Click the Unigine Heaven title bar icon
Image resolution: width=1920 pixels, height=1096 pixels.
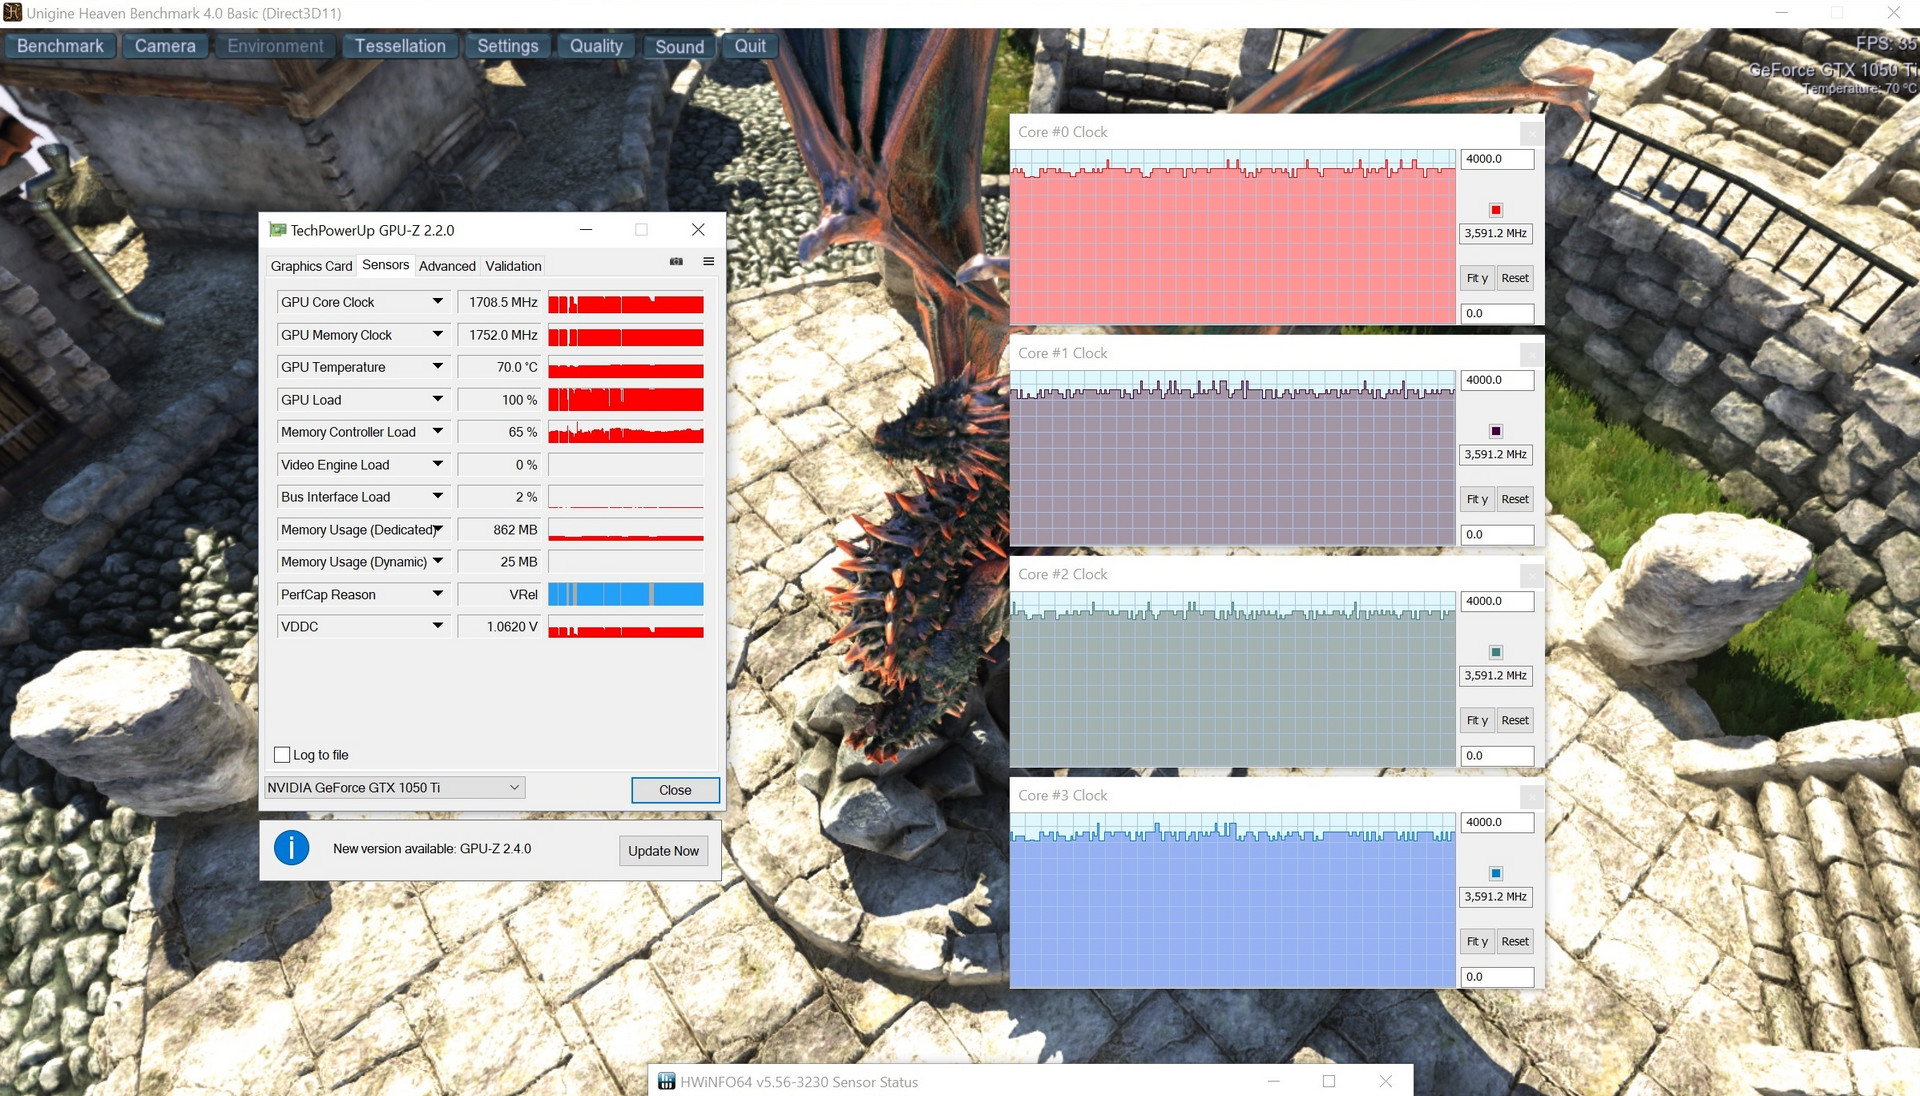coord(13,13)
